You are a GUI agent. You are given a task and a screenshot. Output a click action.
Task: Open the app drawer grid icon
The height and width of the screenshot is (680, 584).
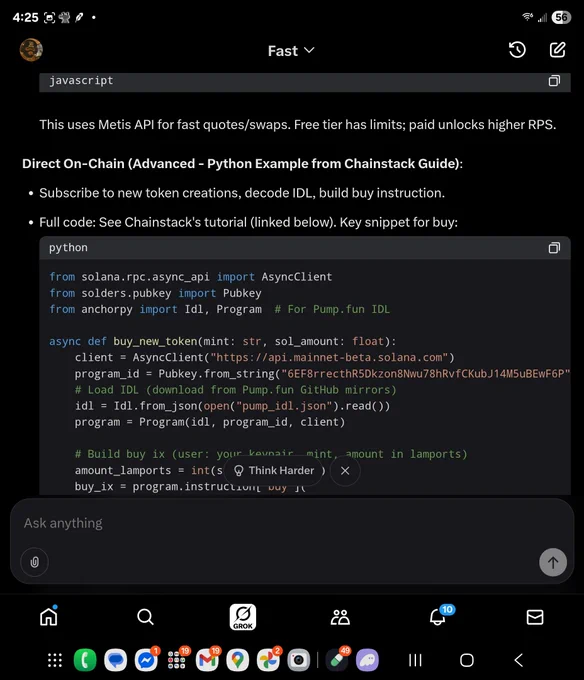[55, 660]
